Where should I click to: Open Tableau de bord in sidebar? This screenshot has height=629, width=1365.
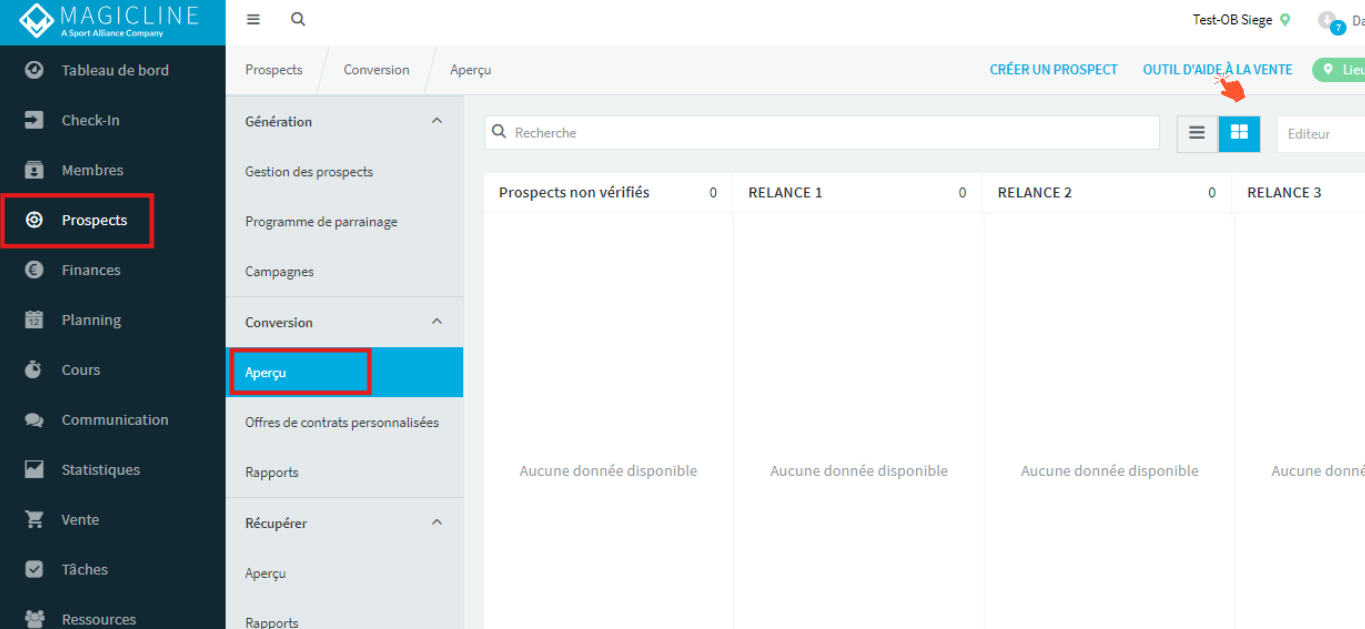115,70
